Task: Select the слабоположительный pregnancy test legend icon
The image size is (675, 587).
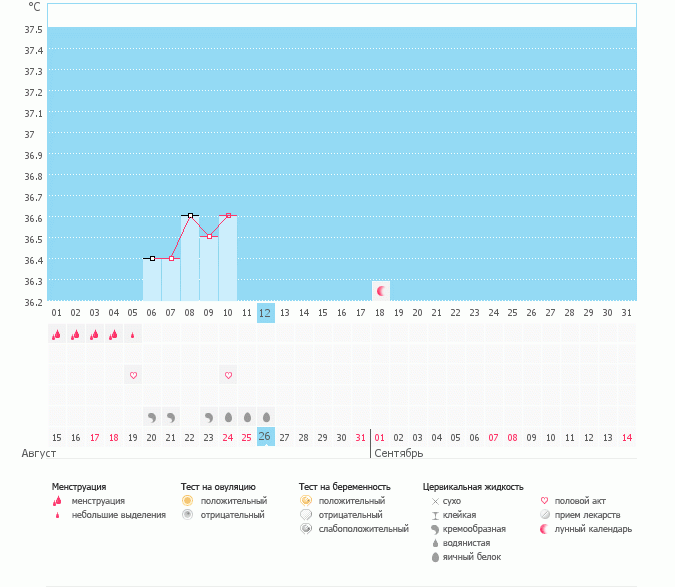Action: click(306, 528)
